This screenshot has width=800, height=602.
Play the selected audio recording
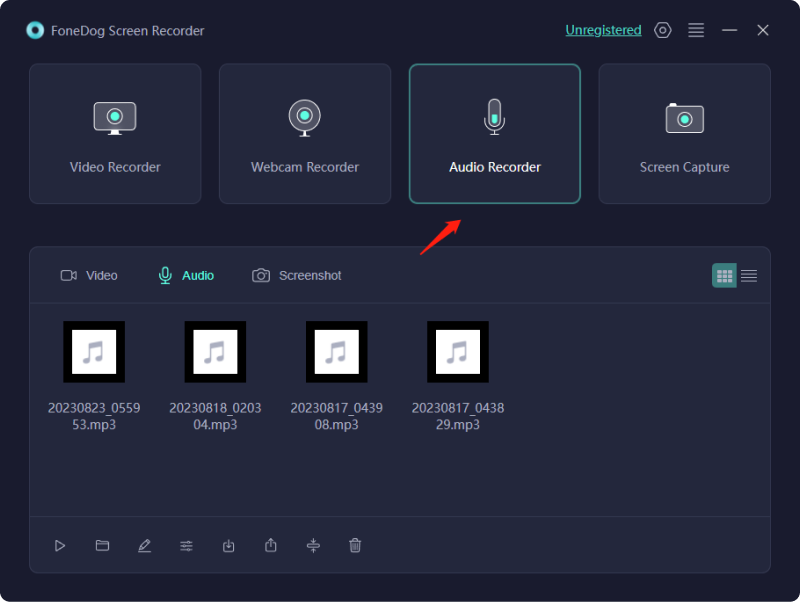click(x=60, y=546)
